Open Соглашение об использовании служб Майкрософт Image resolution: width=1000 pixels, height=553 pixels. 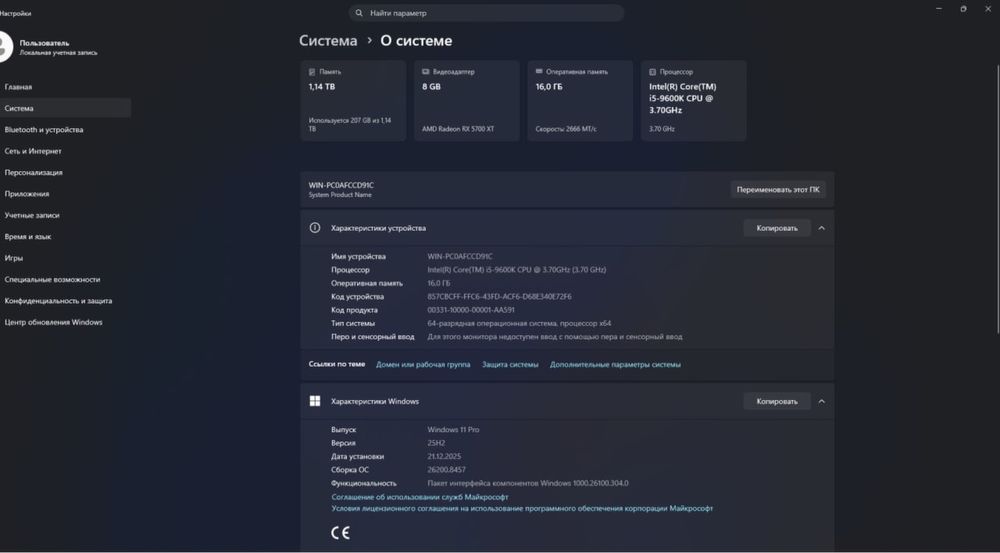[420, 497]
